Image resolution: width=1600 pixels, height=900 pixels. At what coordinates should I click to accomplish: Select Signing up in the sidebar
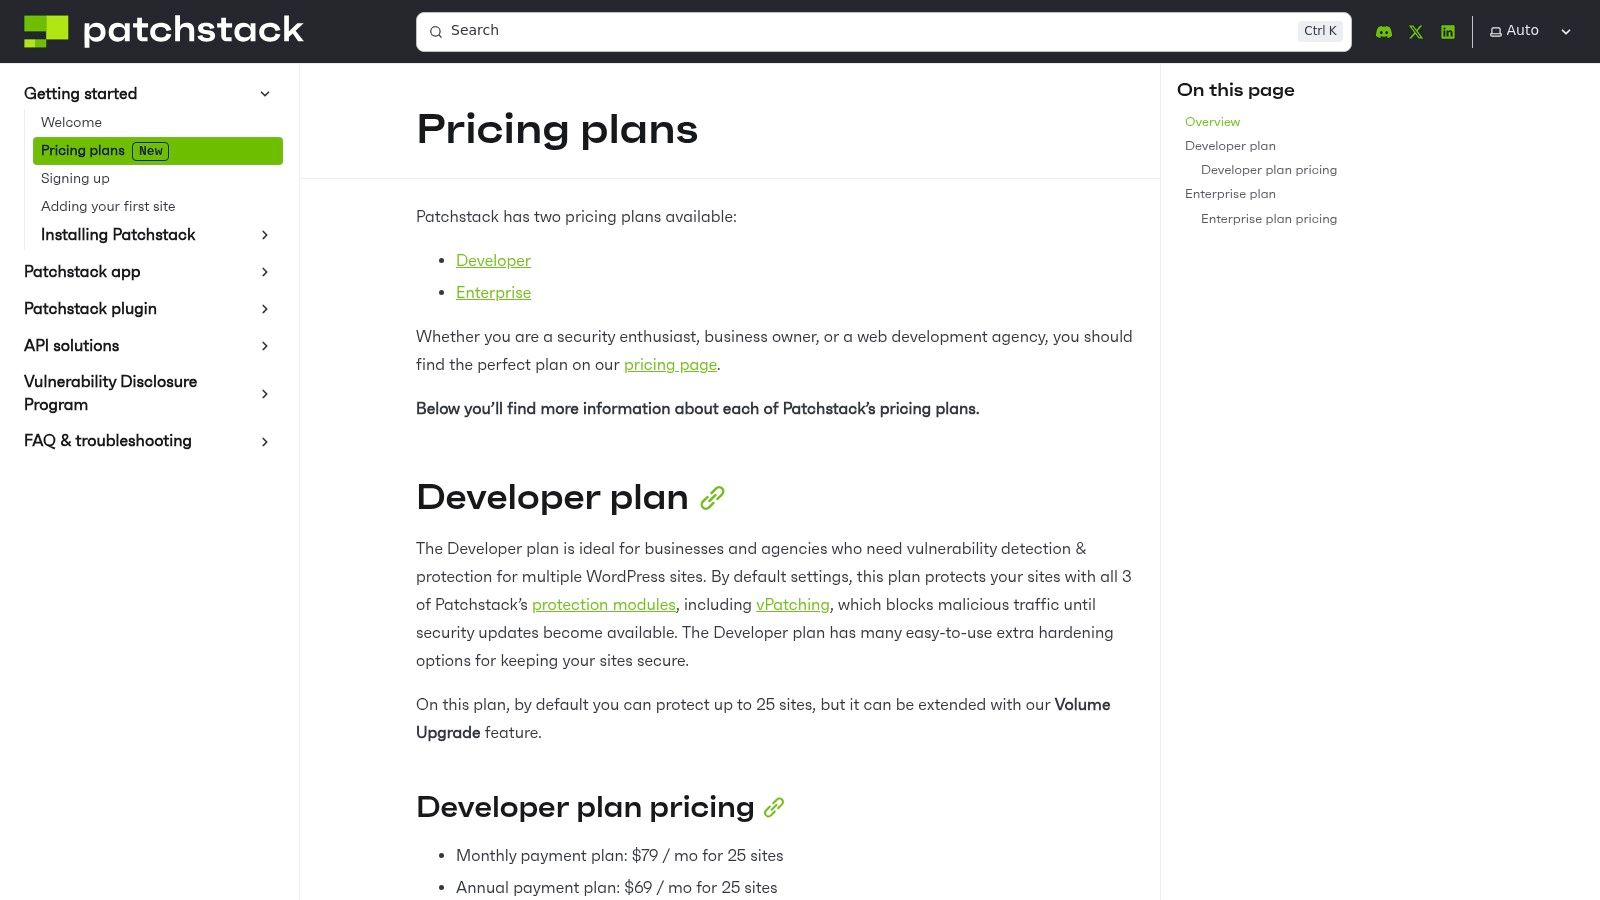click(75, 178)
